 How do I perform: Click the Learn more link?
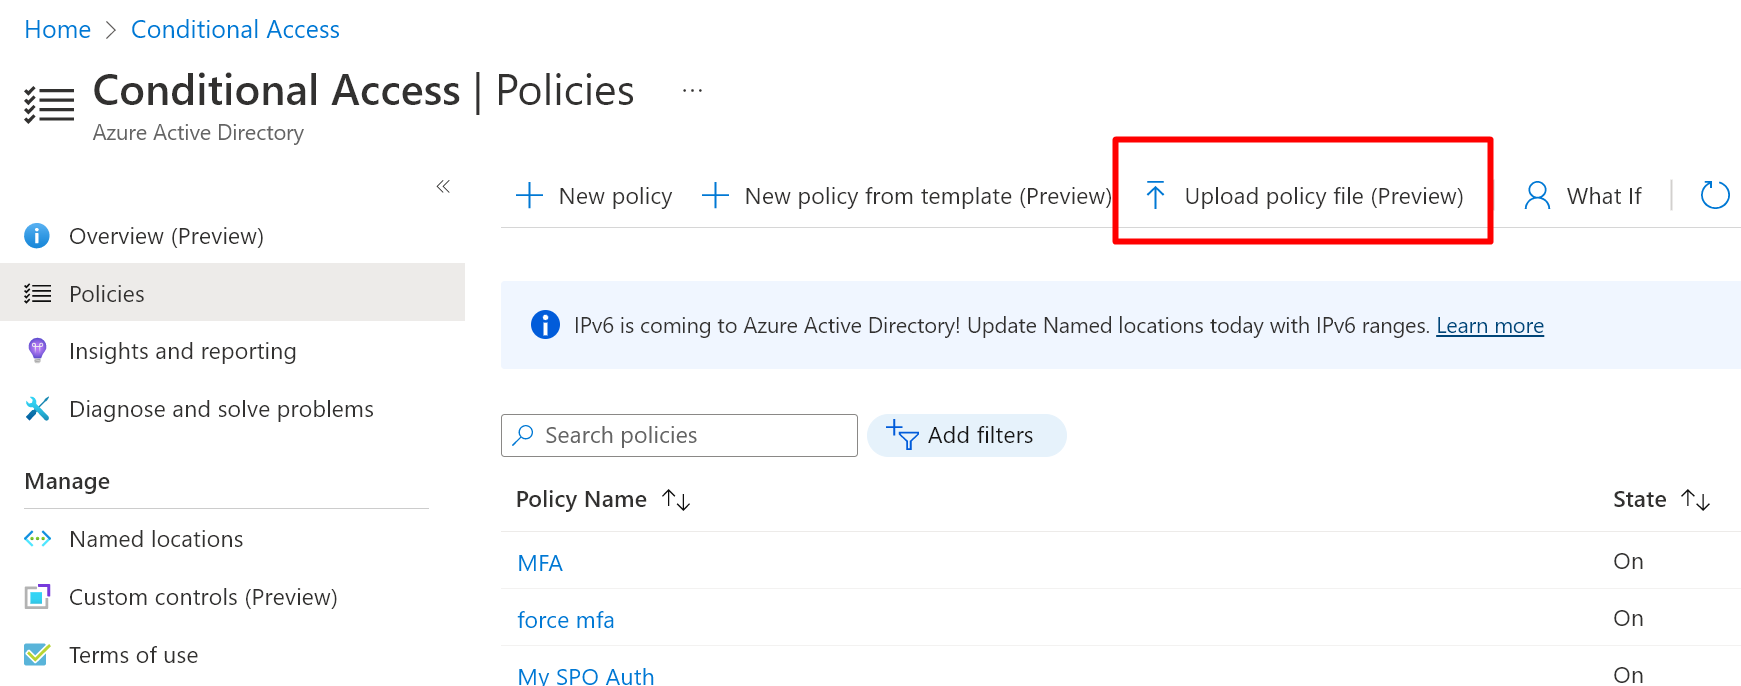(x=1489, y=326)
